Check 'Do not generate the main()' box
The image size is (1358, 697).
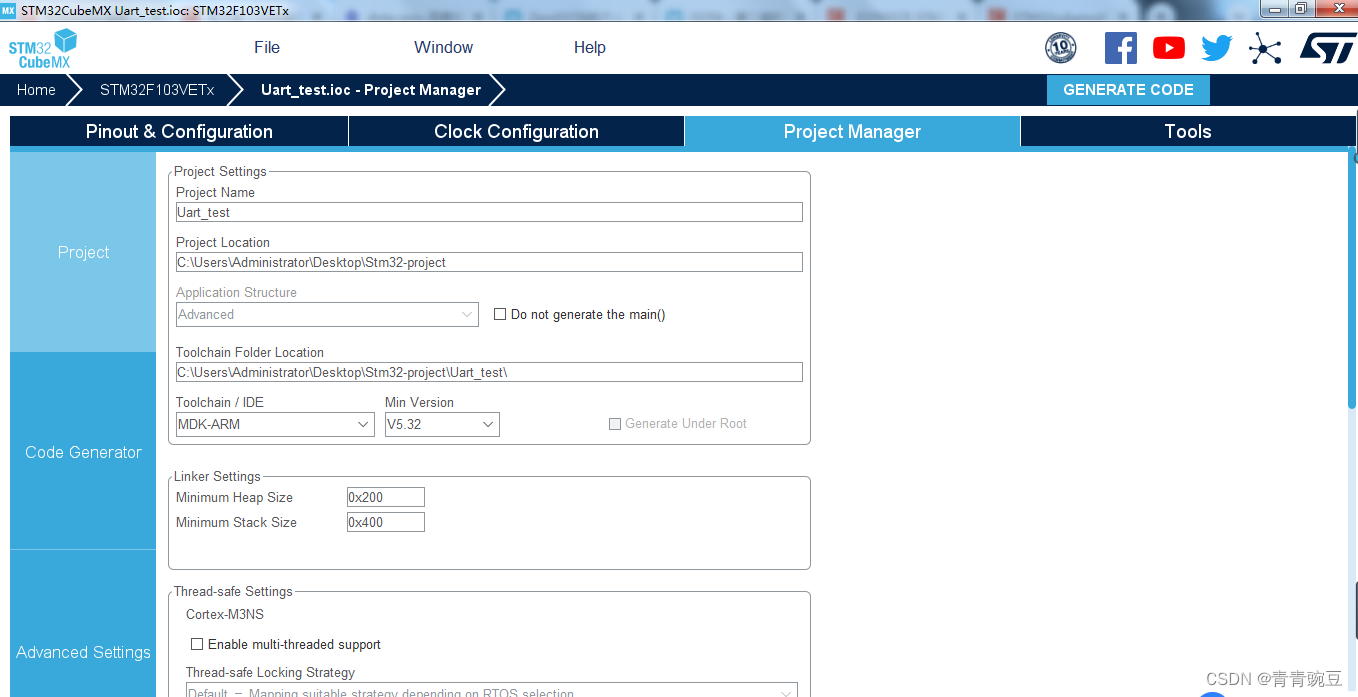(500, 314)
